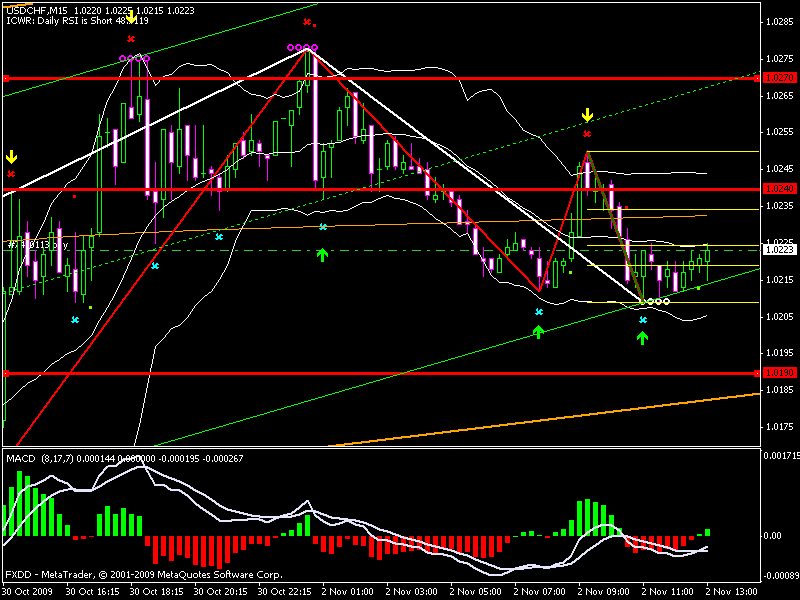
Task: Select the red 1.0190 price level label
Action: coord(778,373)
